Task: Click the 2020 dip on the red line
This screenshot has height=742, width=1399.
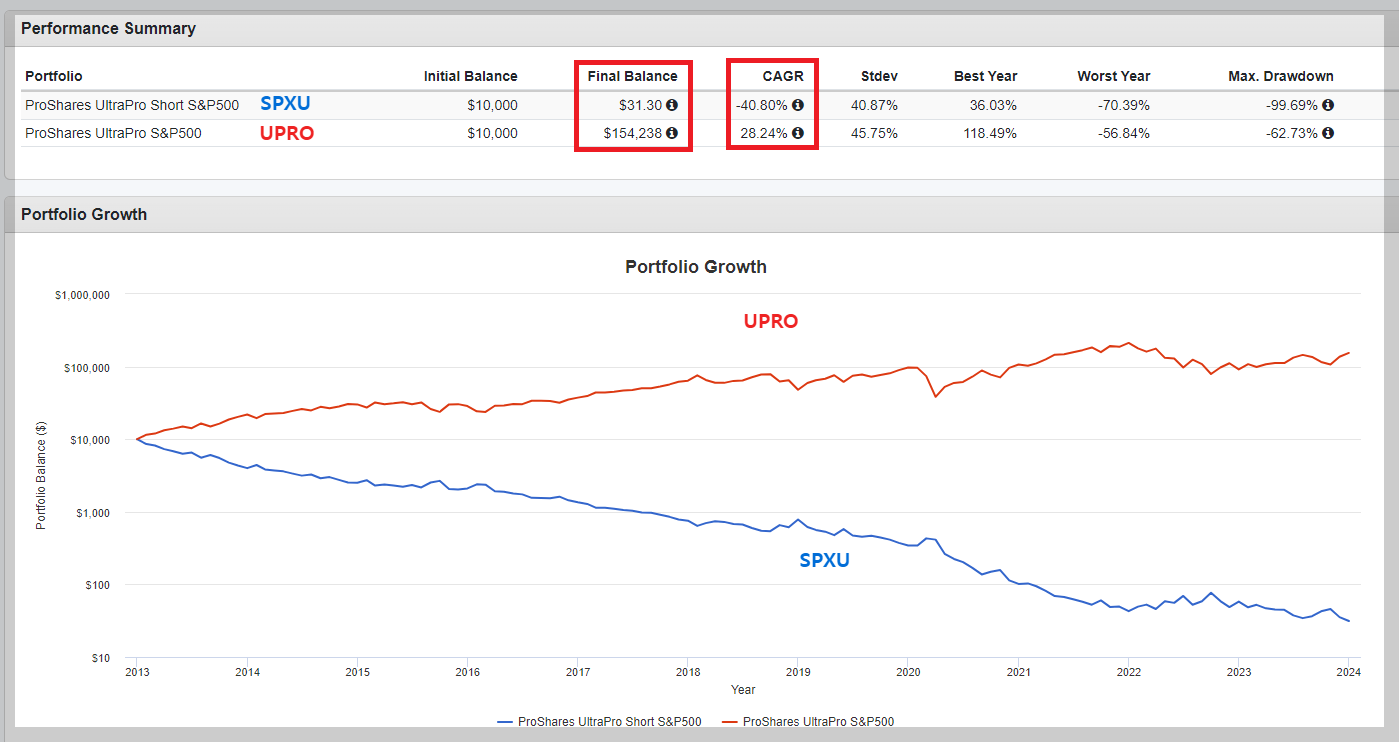Action: [936, 396]
